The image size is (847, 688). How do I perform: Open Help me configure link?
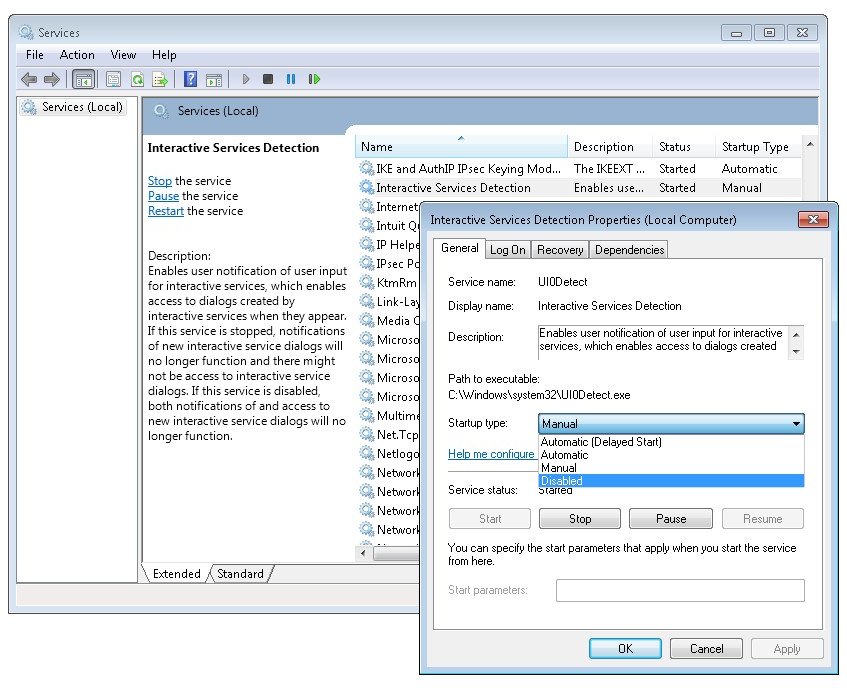[491, 454]
